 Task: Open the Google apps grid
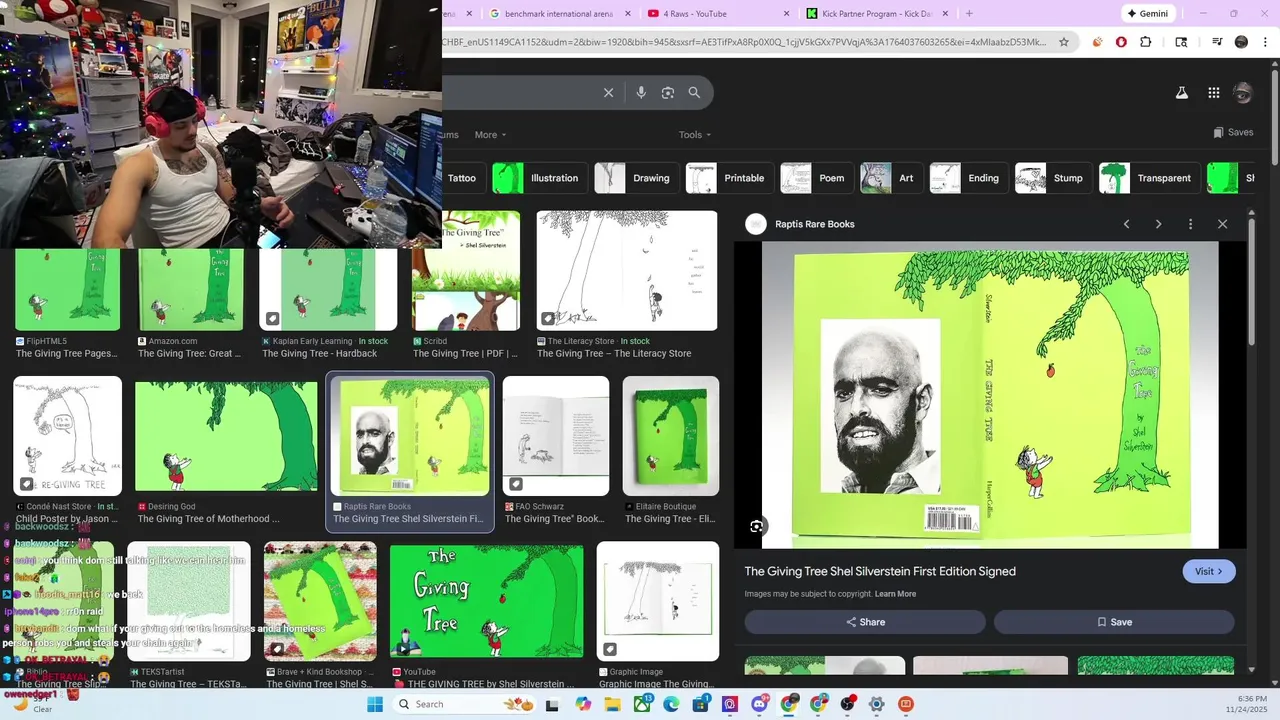pyautogui.click(x=1214, y=93)
